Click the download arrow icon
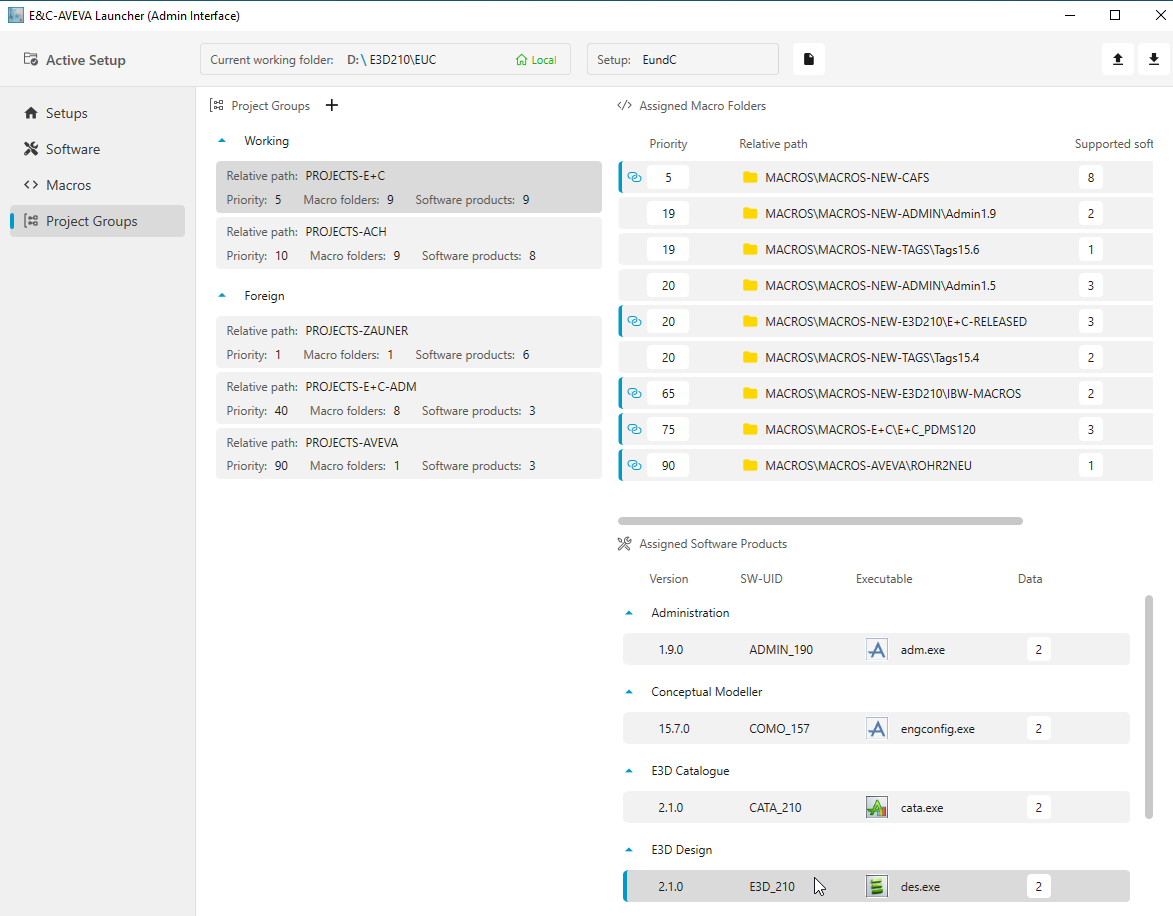The width and height of the screenshot is (1173, 916). [x=1154, y=59]
